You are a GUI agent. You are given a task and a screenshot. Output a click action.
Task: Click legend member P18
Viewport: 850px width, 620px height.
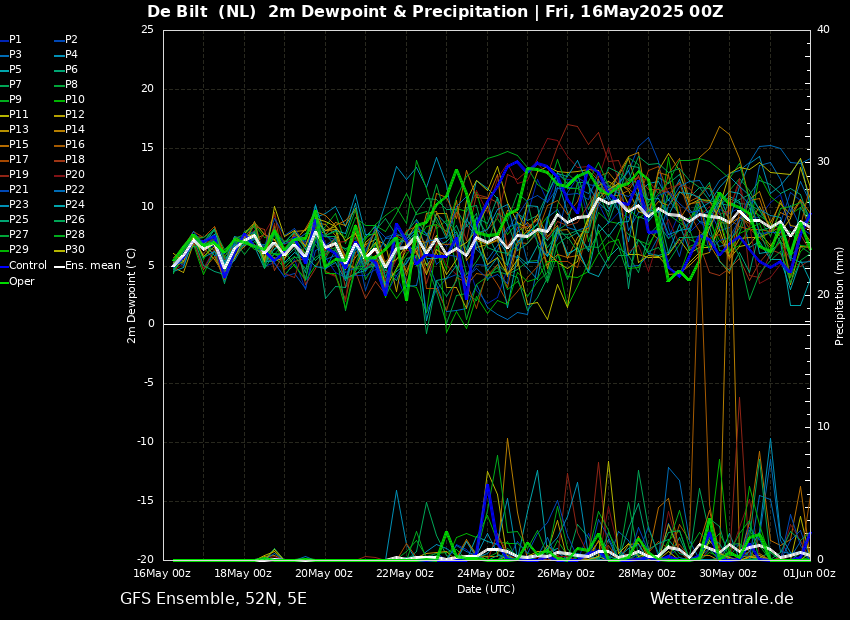pos(69,159)
